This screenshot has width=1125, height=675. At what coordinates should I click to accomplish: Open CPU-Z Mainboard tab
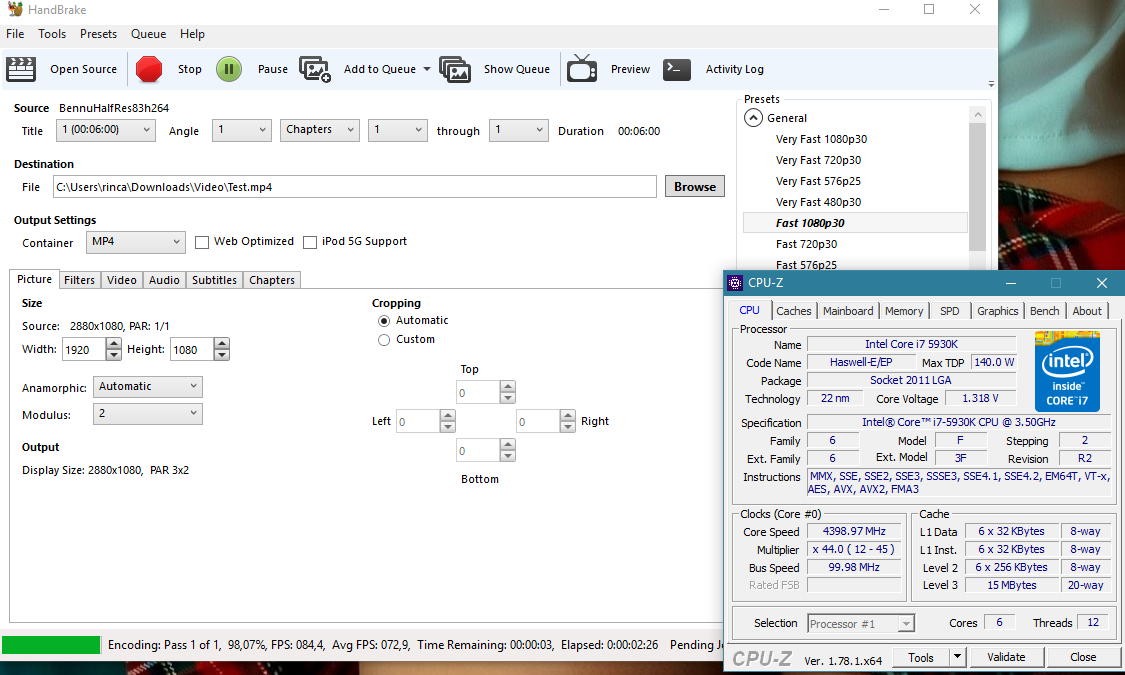(848, 311)
